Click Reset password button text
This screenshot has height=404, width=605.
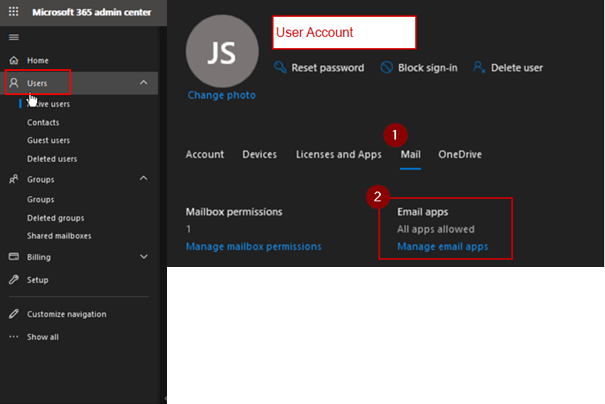[328, 68]
